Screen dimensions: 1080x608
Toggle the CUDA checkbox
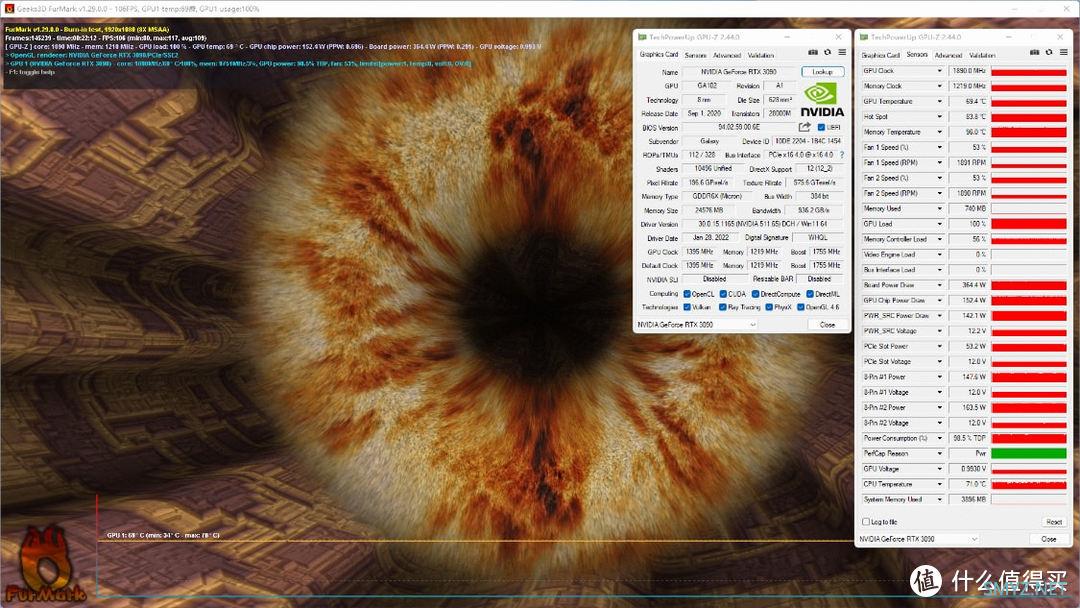723,294
